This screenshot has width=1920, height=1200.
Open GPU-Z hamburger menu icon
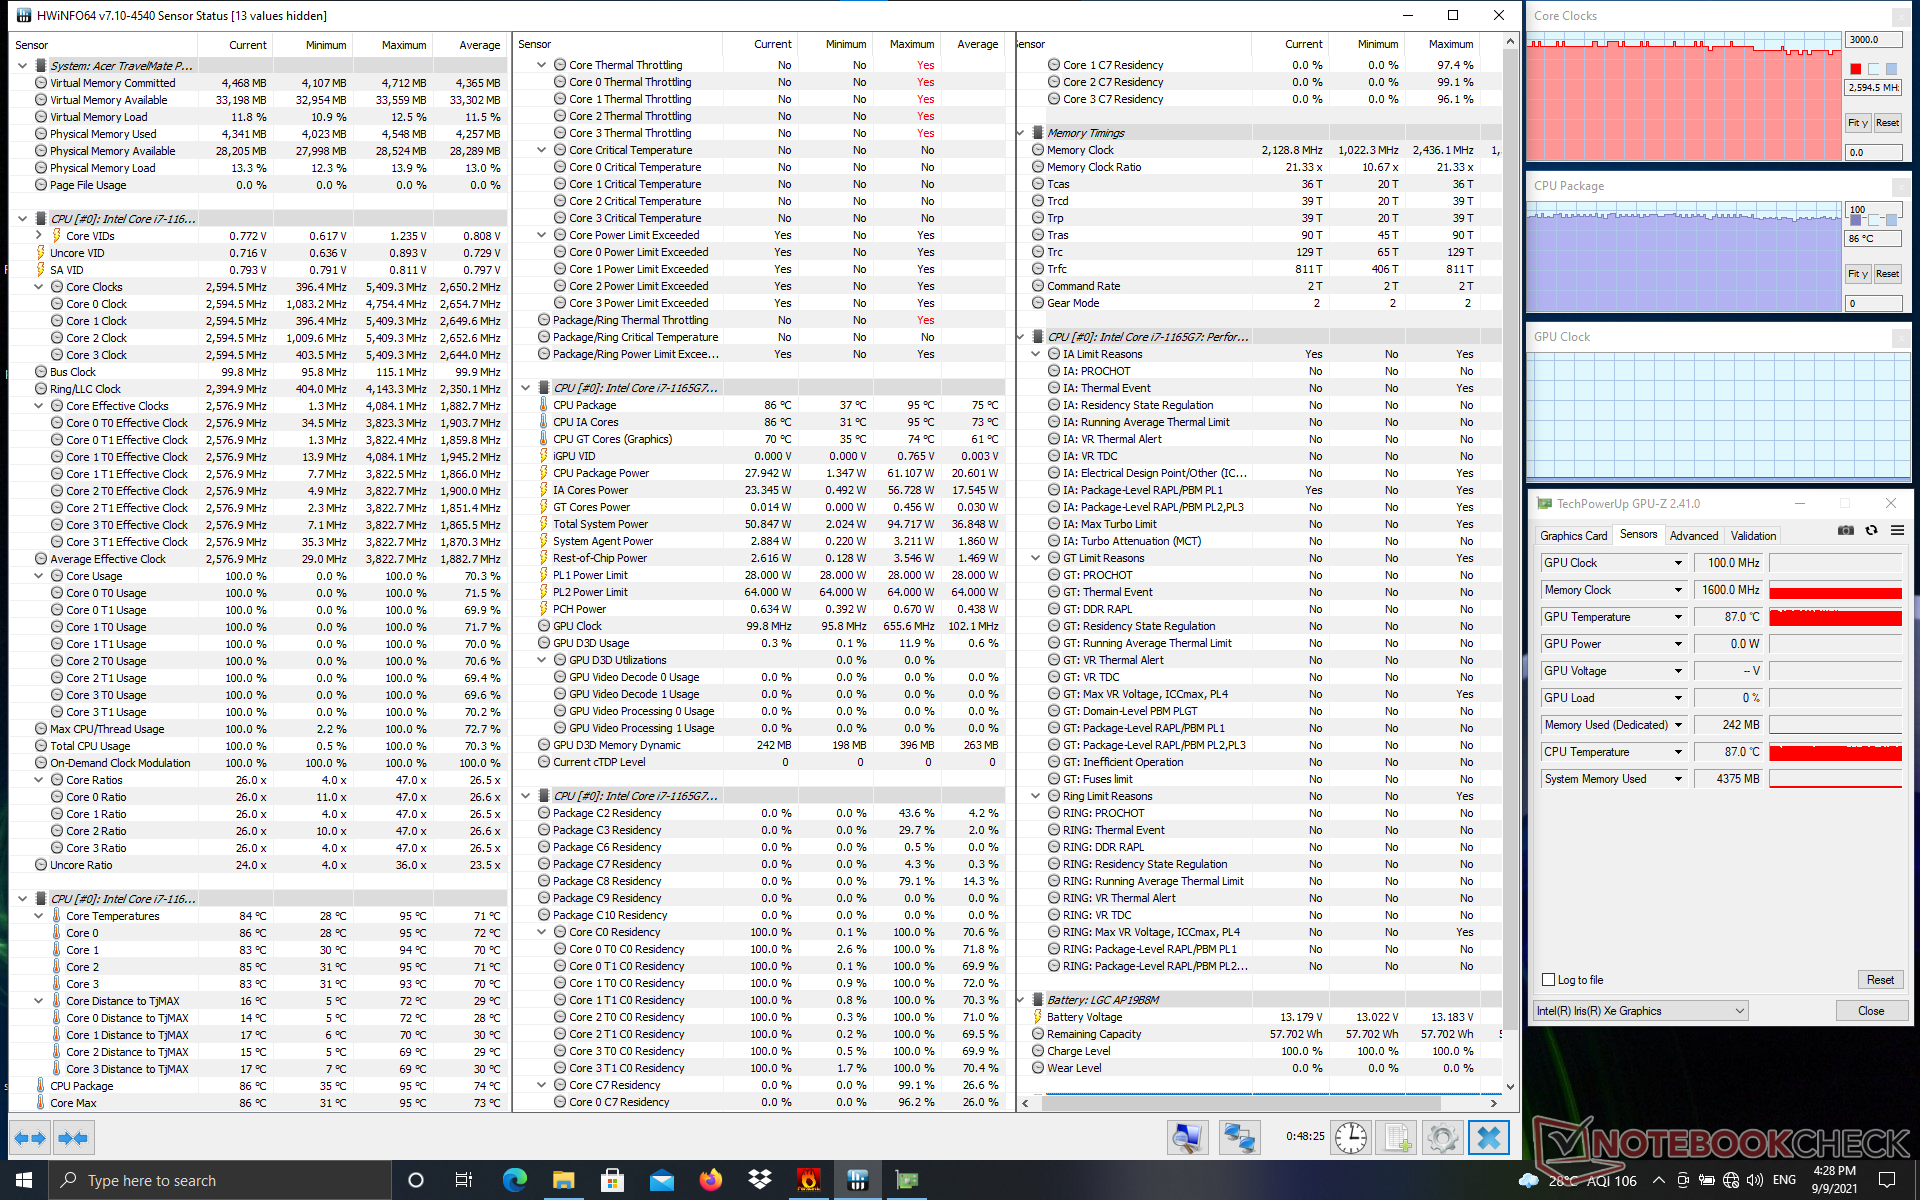coord(1897,531)
